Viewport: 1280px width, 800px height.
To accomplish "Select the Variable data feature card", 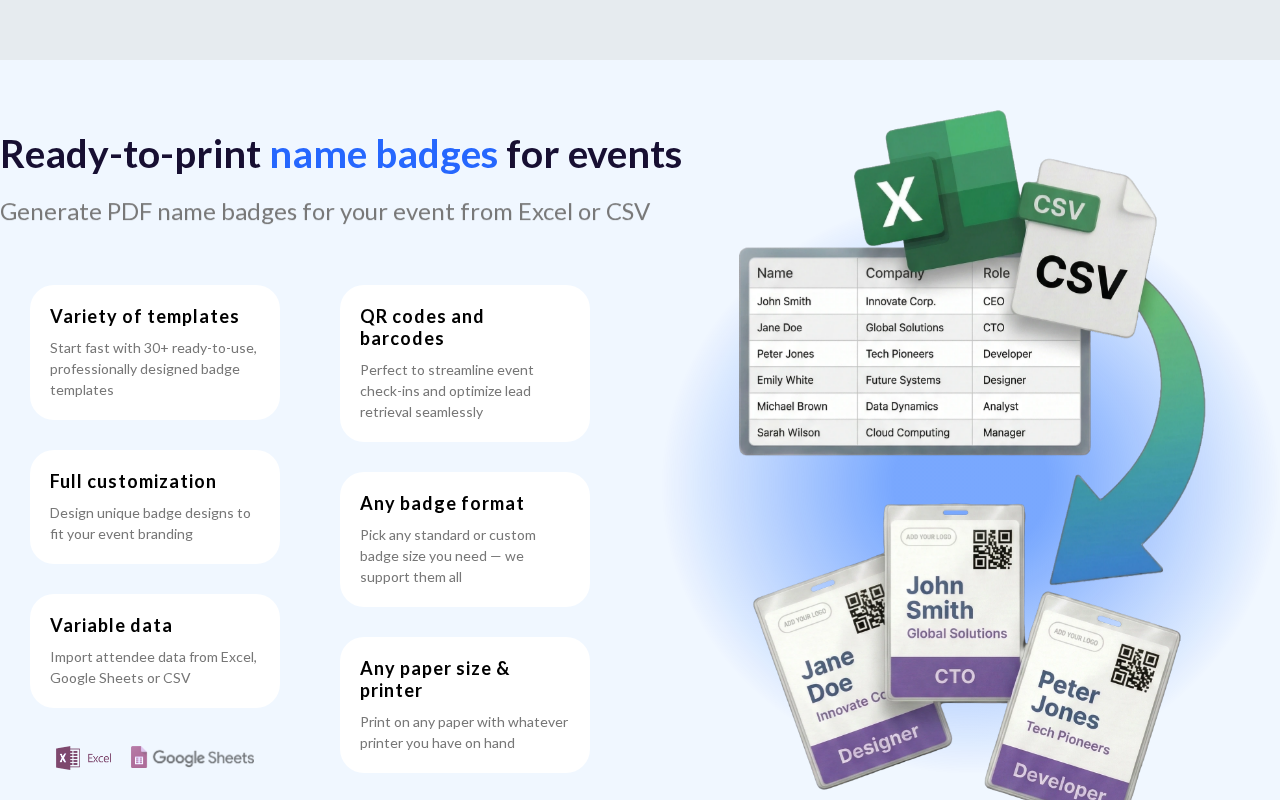I will (155, 651).
